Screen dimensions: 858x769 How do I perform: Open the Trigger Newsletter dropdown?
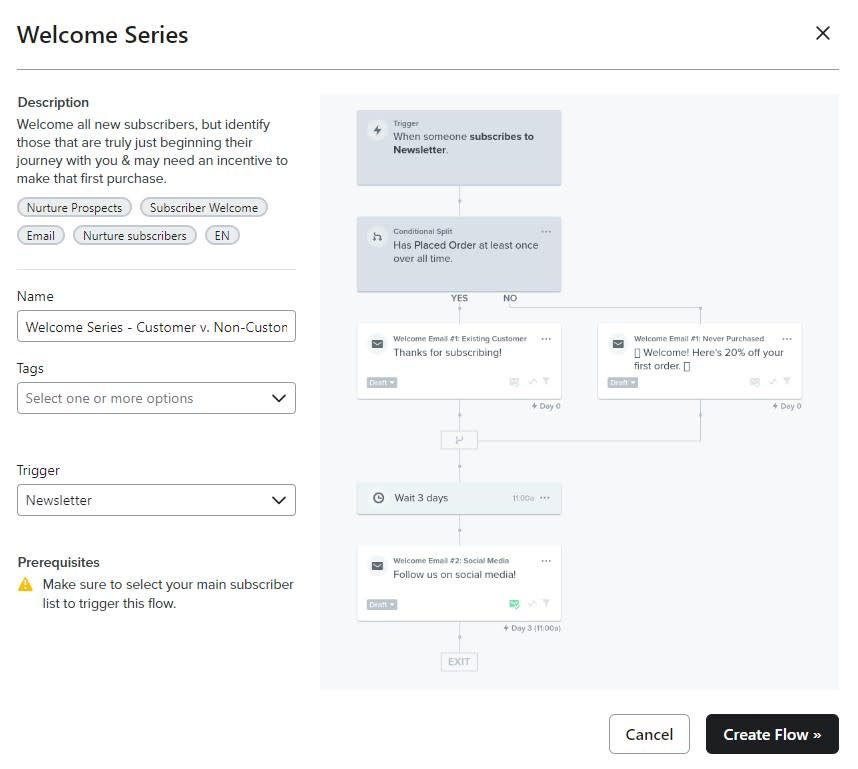point(156,500)
